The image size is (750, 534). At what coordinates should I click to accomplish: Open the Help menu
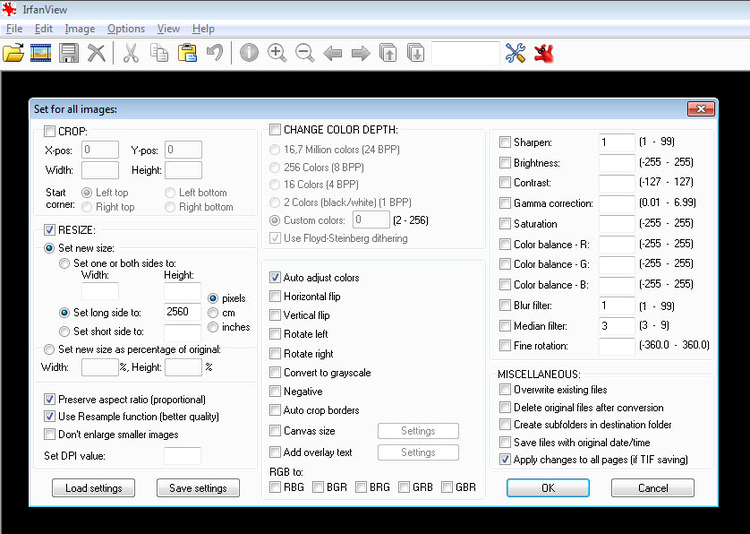(203, 29)
